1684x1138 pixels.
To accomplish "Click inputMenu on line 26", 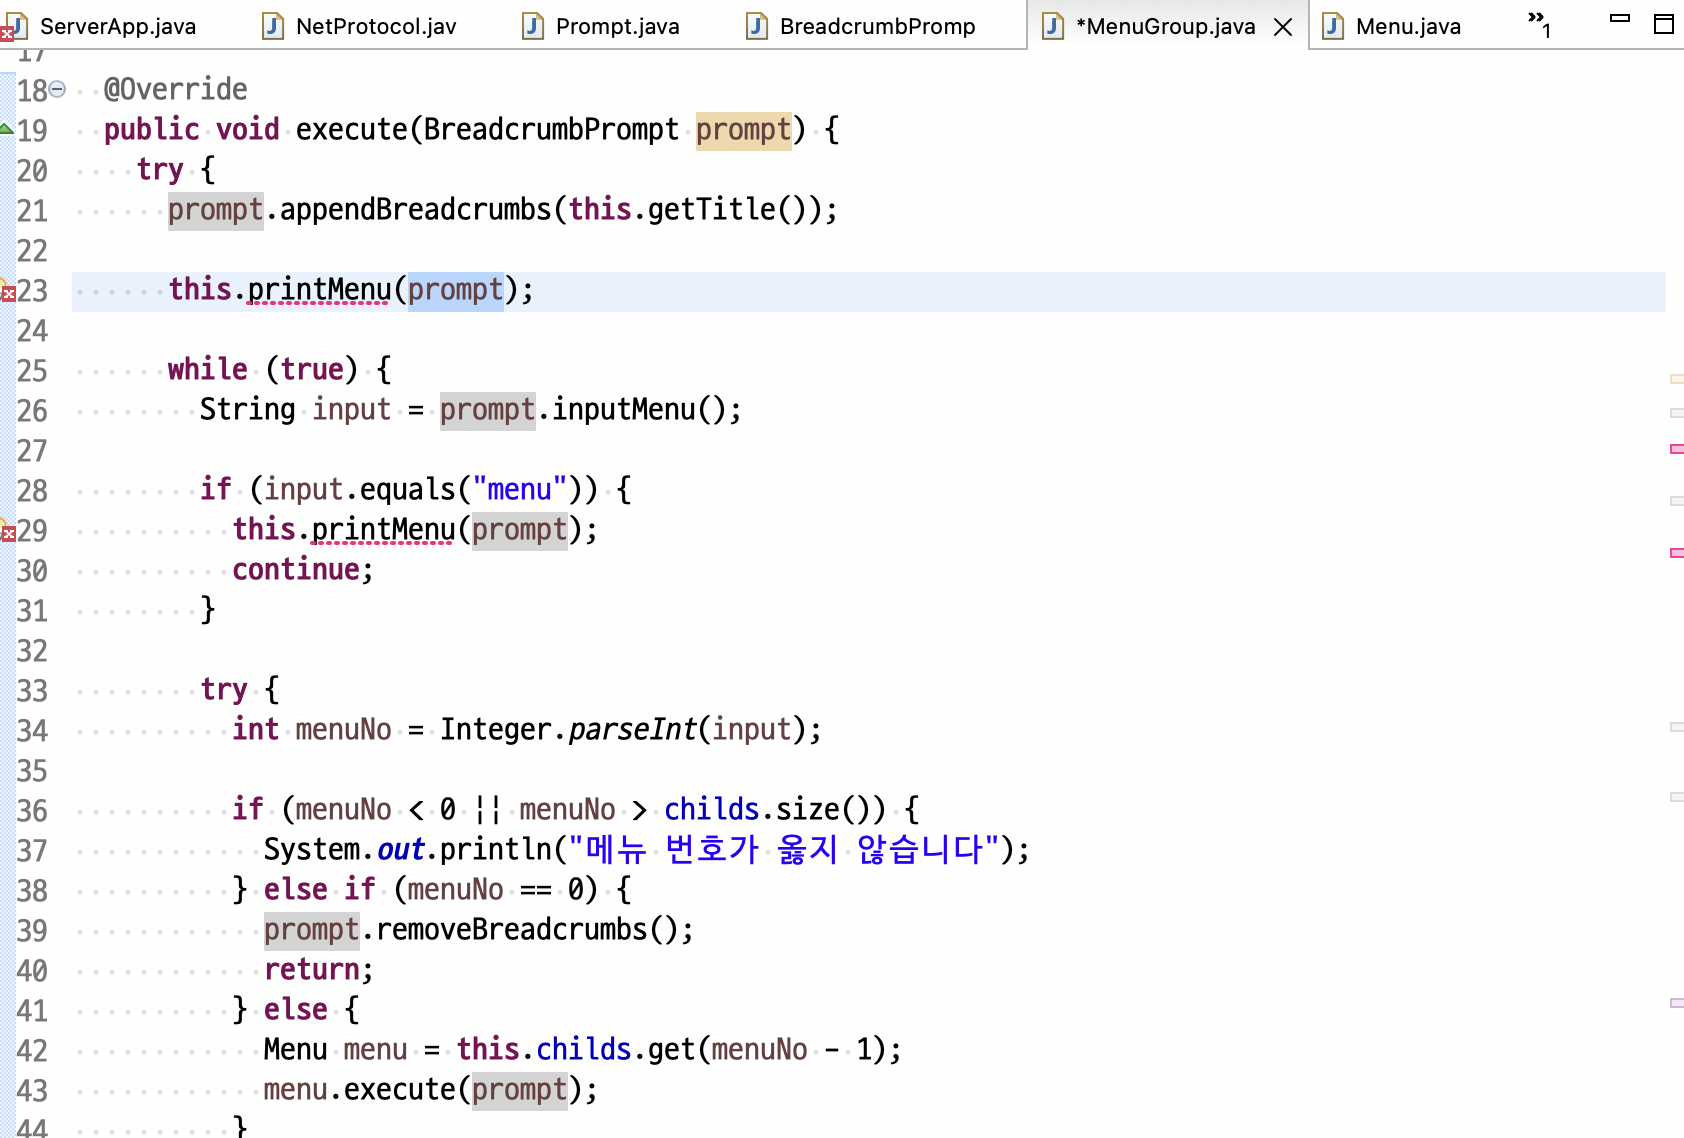I will 624,410.
